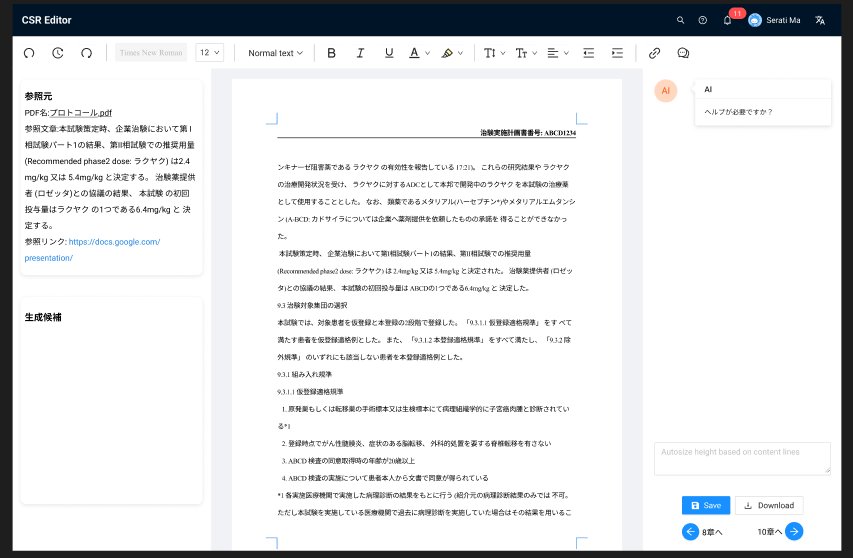
Task: Open the プロトコール.pdf reference file
Action: click(x=81, y=113)
